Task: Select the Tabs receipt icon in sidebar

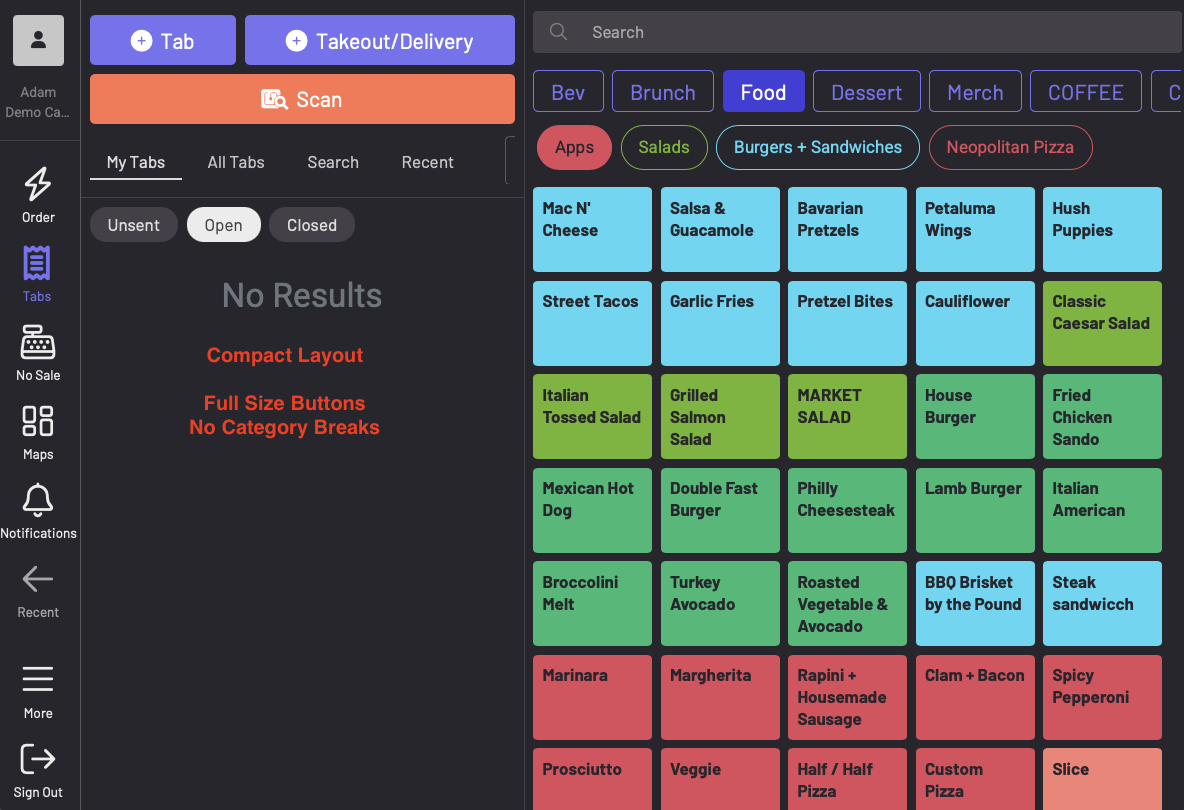Action: (38, 264)
